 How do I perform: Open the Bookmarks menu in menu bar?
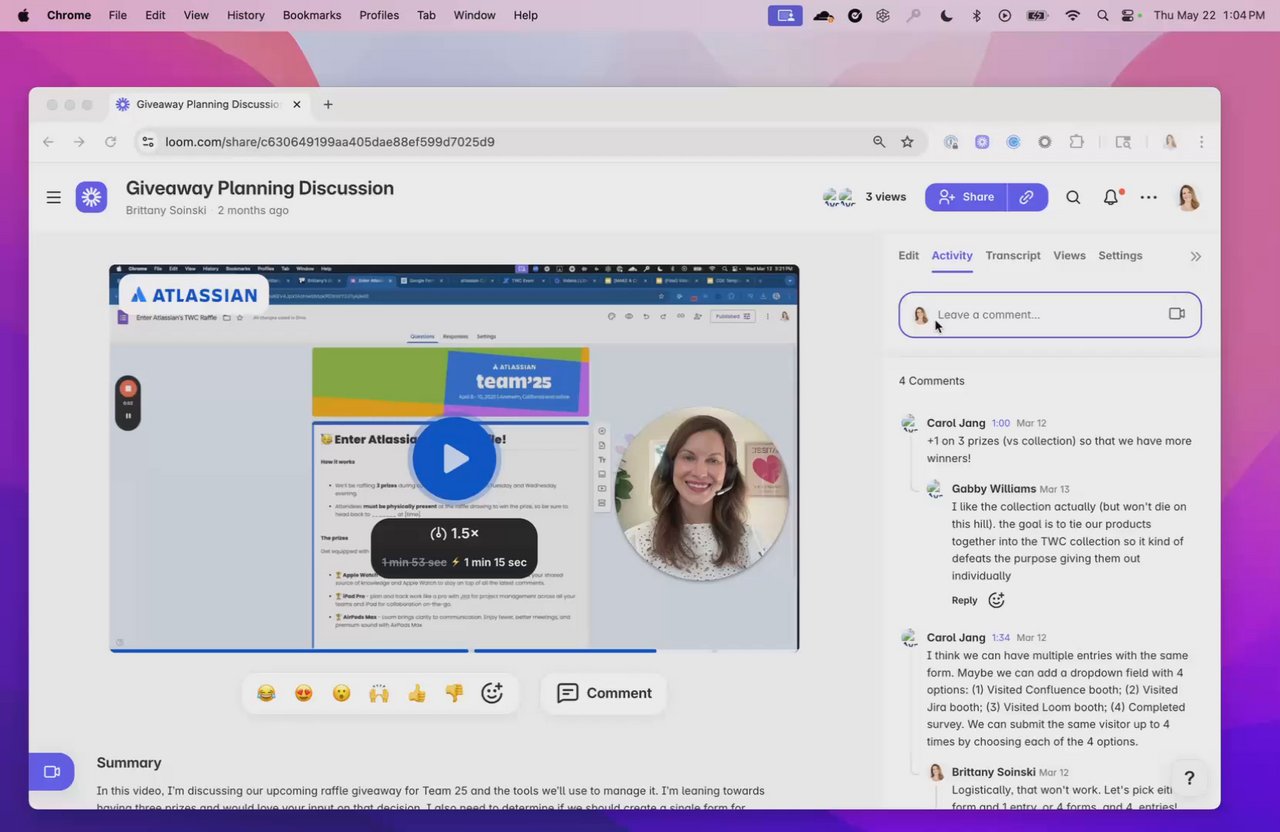tap(312, 15)
